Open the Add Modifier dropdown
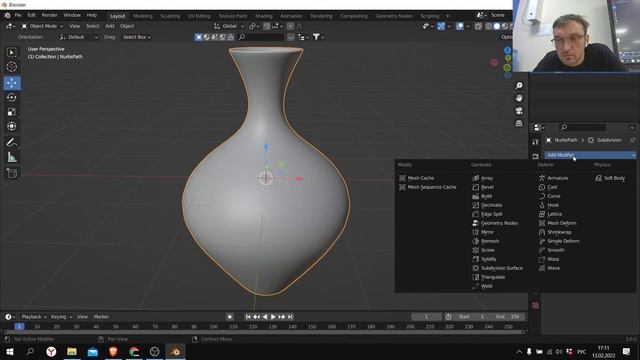Viewport: 640px width, 360px height. 590,155
